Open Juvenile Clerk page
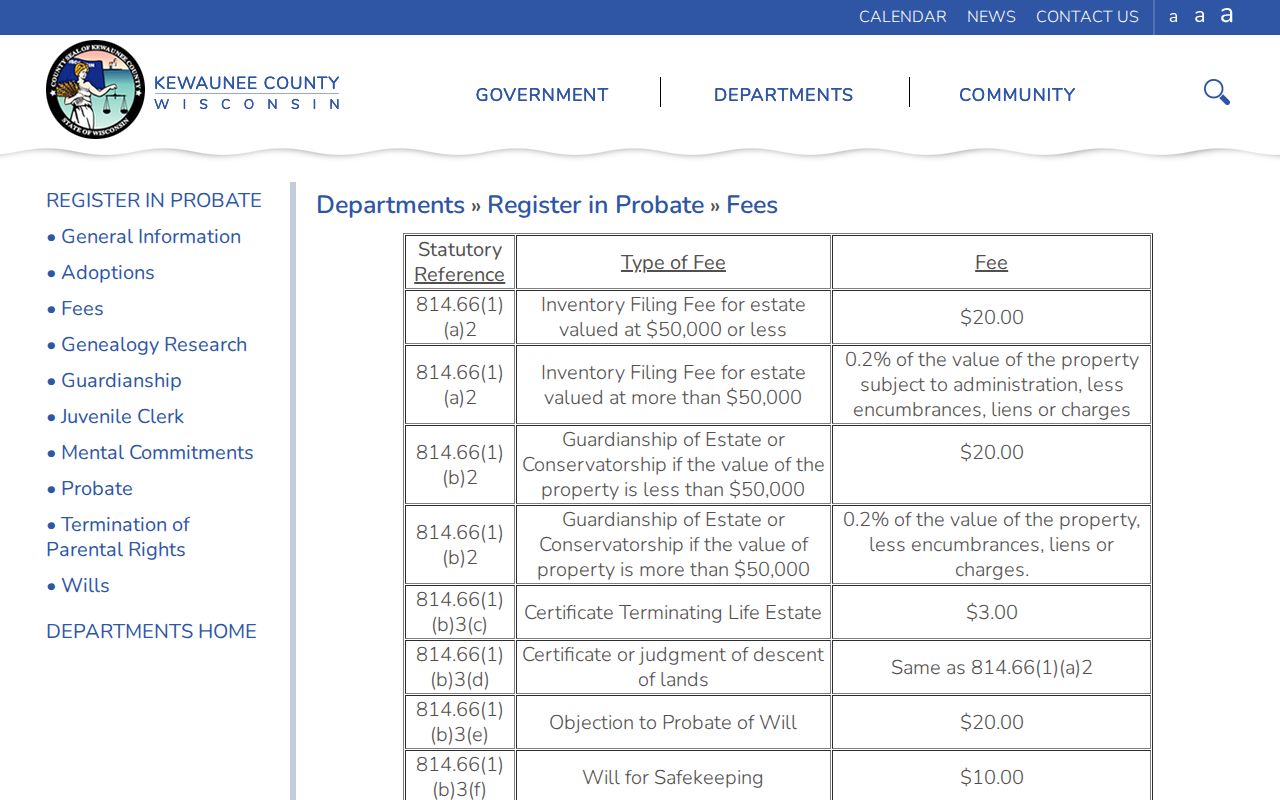The image size is (1280, 800). [122, 416]
